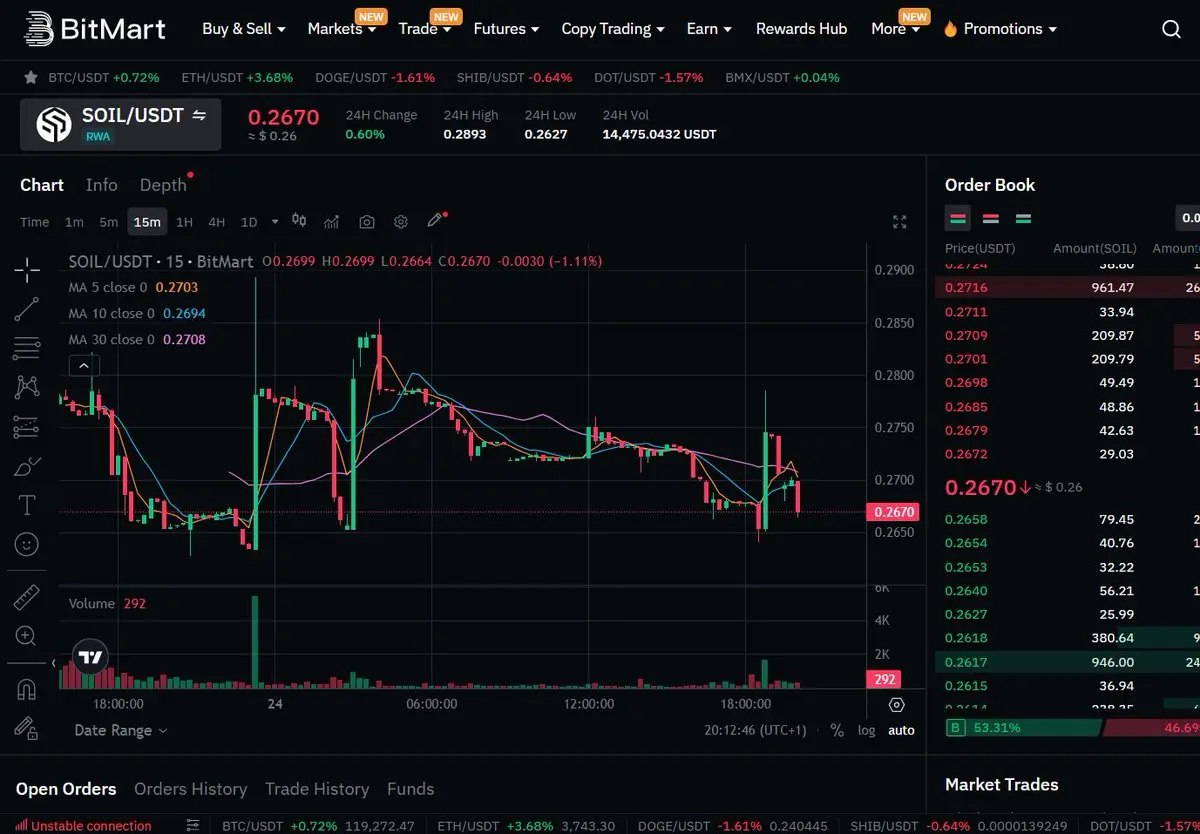Select the Time line-chart interval
The image size is (1200, 834).
click(x=35, y=222)
